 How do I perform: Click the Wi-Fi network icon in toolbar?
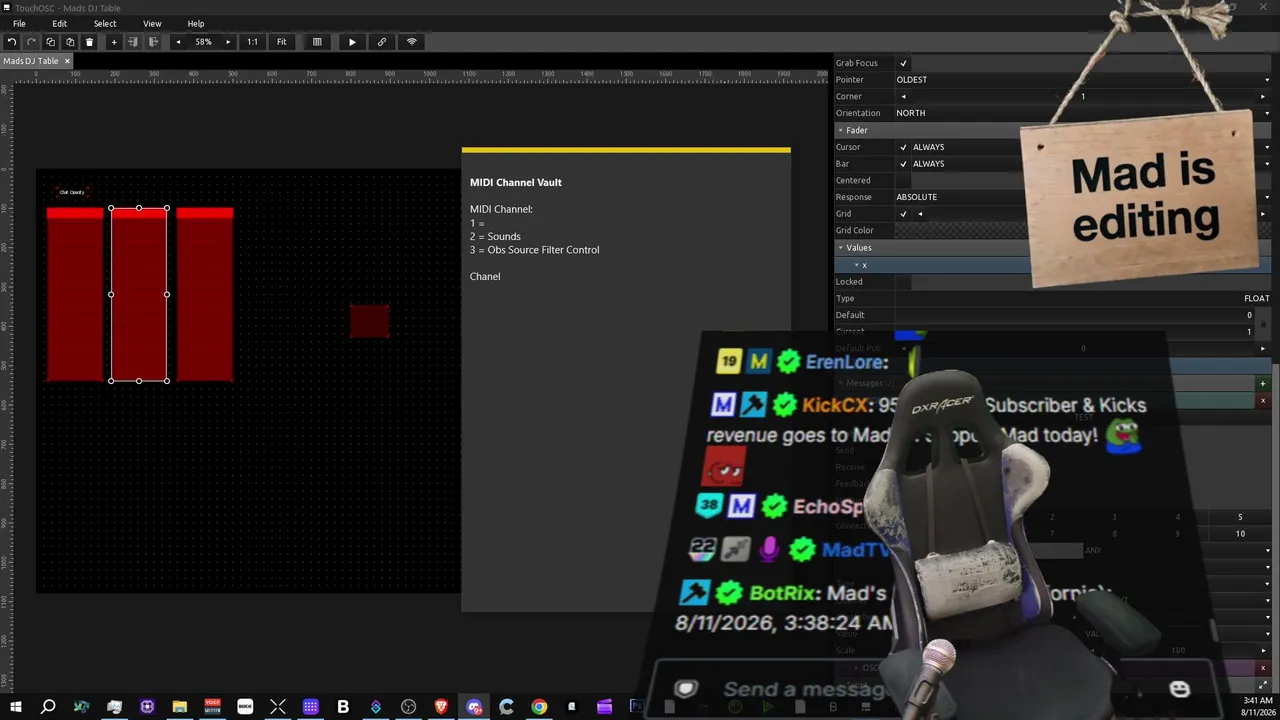coord(411,42)
